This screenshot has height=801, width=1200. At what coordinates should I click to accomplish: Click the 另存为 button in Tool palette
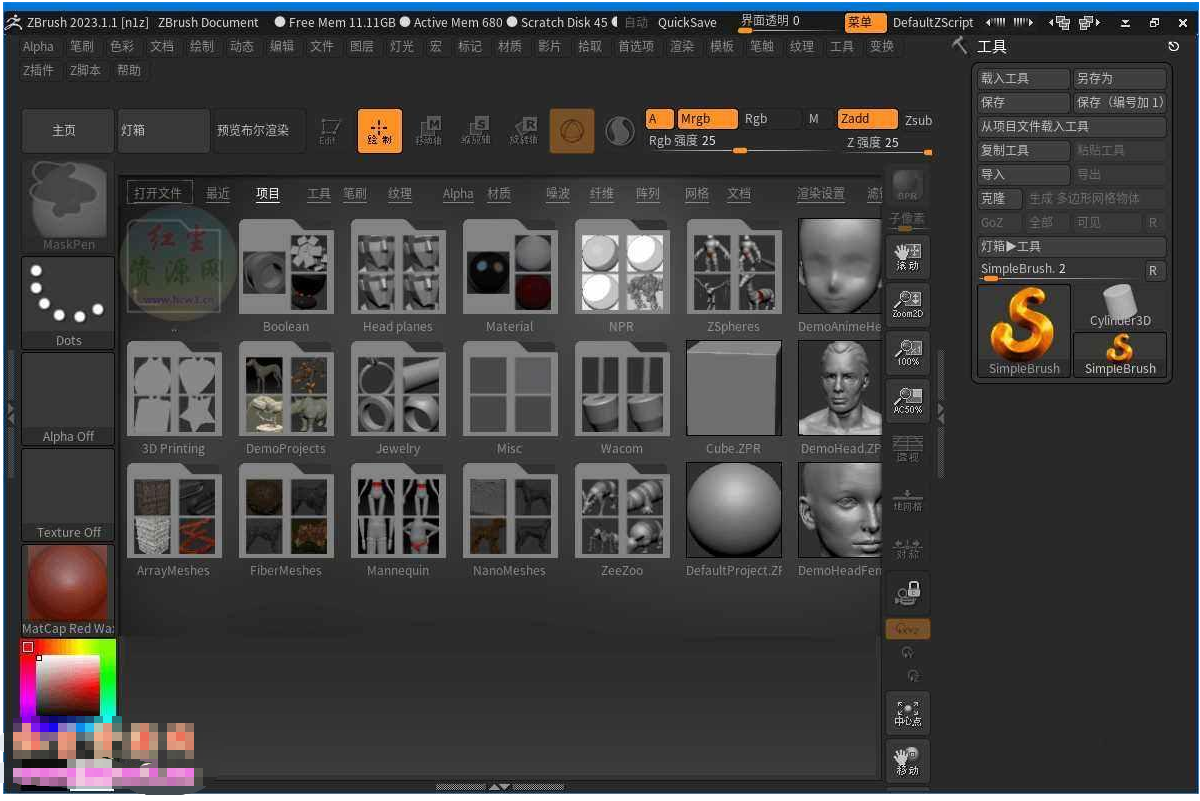[x=1121, y=77]
